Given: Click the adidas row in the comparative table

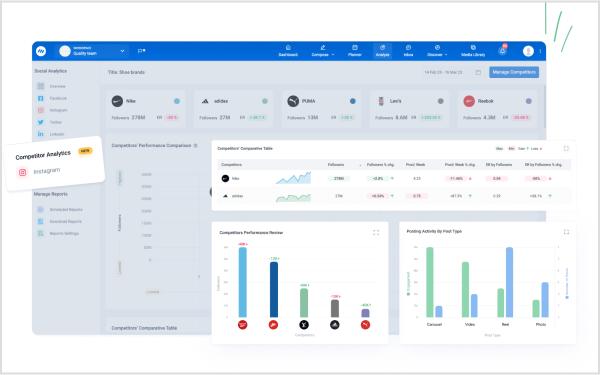Looking at the screenshot, I should pos(394,196).
